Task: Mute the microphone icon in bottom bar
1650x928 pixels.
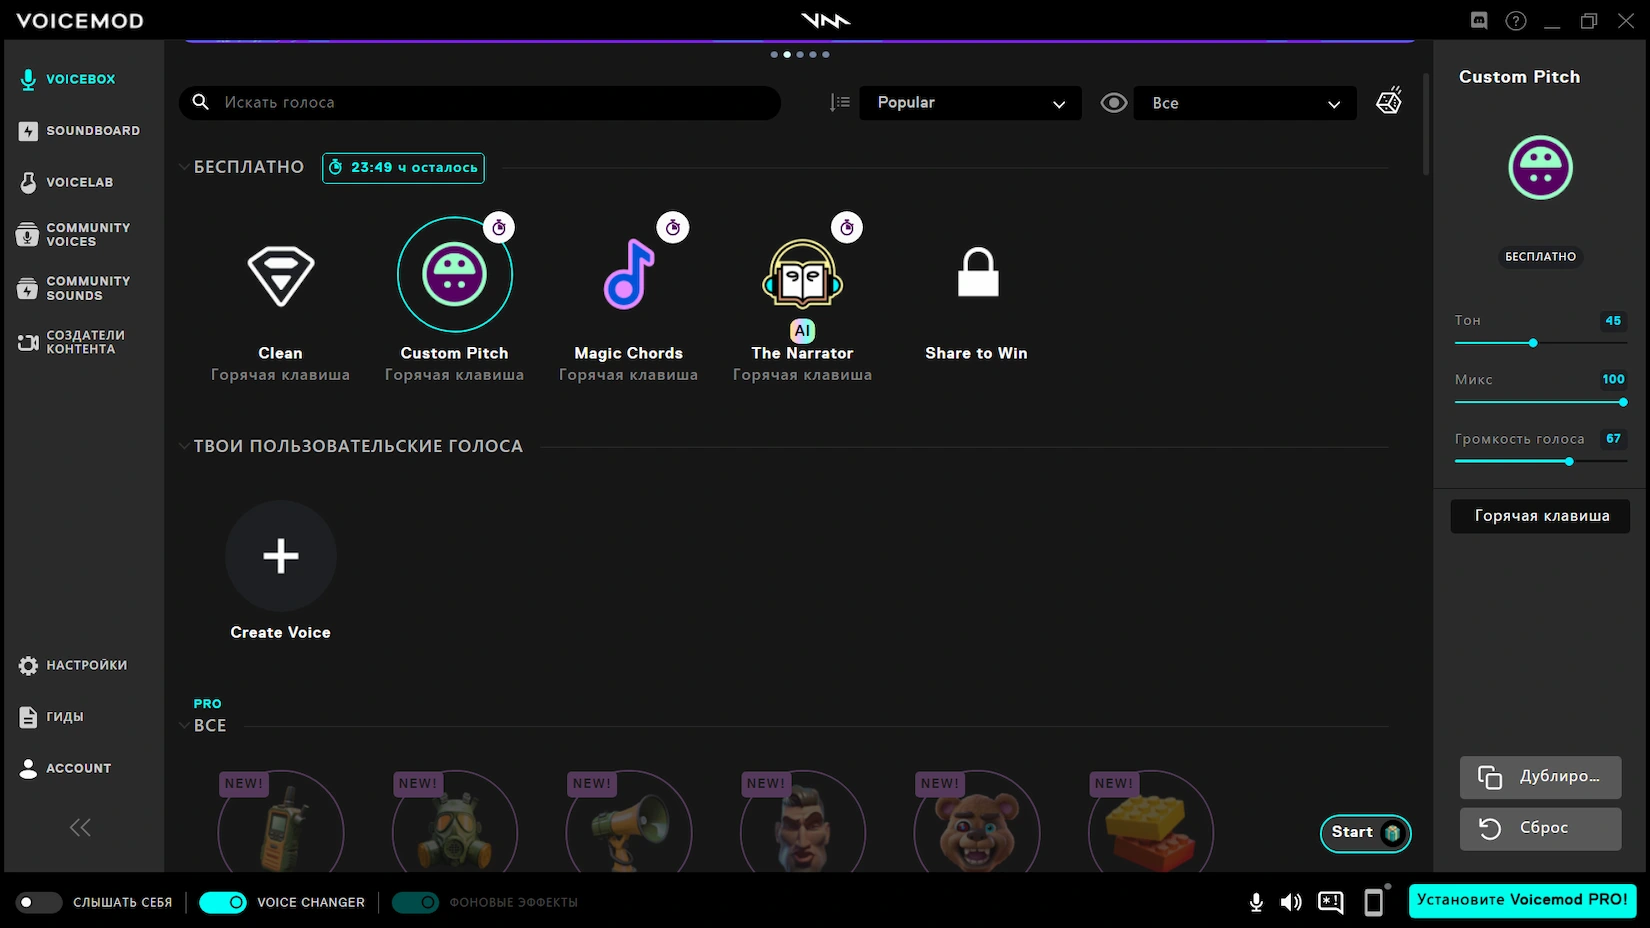Action: pyautogui.click(x=1256, y=902)
